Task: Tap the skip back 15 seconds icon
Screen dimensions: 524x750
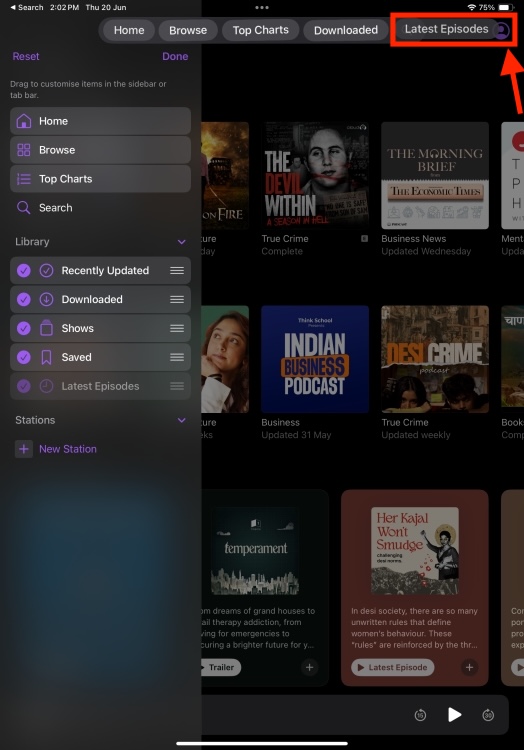Action: click(x=420, y=715)
